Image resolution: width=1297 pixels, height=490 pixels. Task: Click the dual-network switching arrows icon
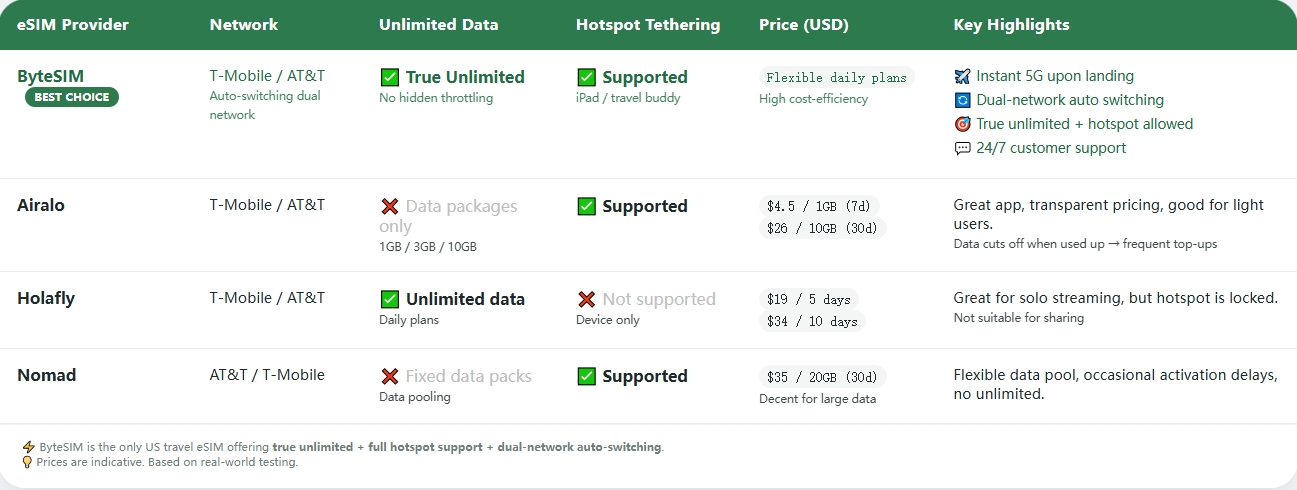(962, 100)
